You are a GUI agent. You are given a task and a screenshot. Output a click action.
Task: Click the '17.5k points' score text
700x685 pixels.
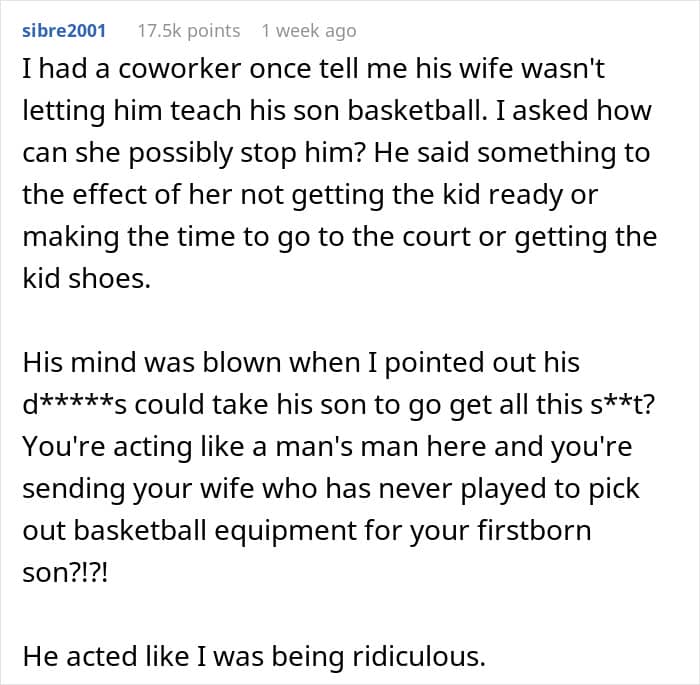click(x=189, y=31)
